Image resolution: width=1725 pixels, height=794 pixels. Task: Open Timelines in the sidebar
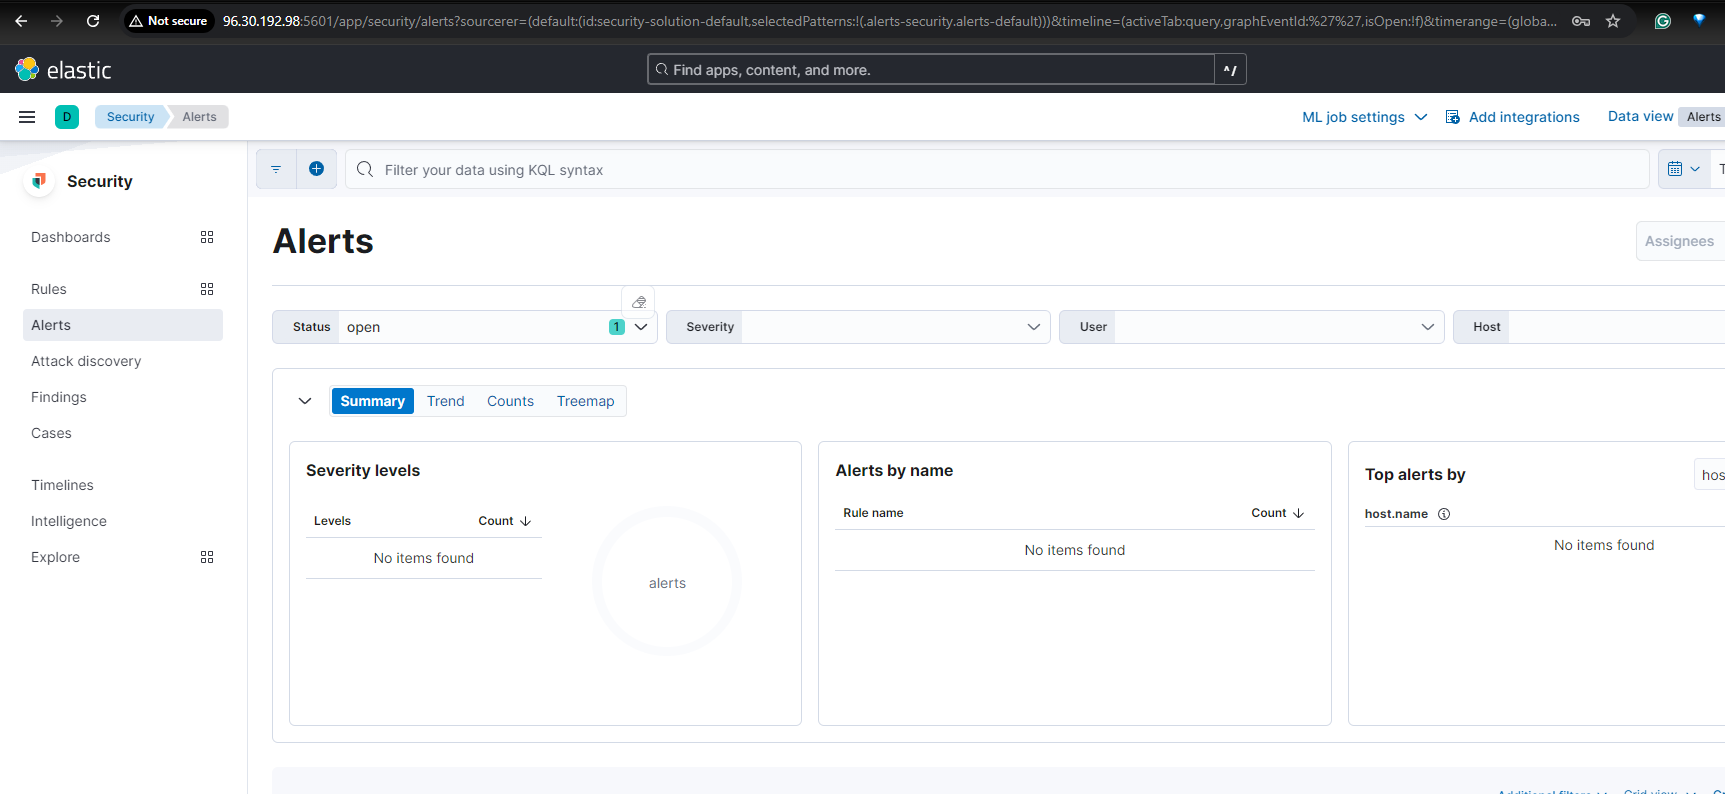click(x=62, y=485)
